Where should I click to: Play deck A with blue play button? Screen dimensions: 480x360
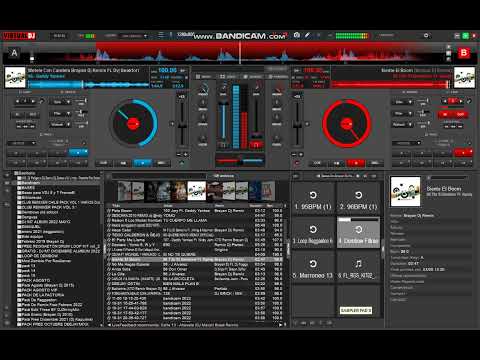142,163
